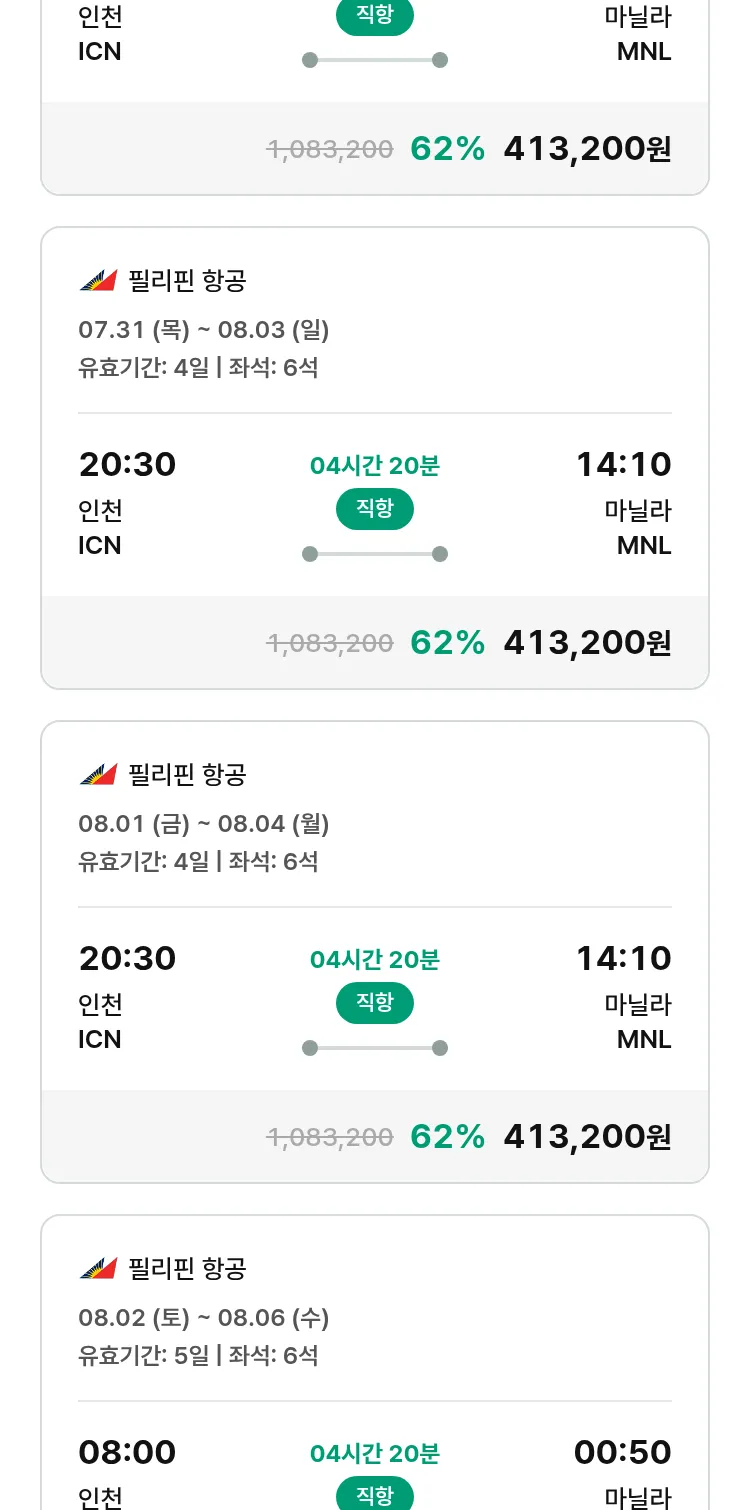Screen dimensions: 750x1510
Task: Tap the 유효기간: 5일 validity text
Action: 144,1355
